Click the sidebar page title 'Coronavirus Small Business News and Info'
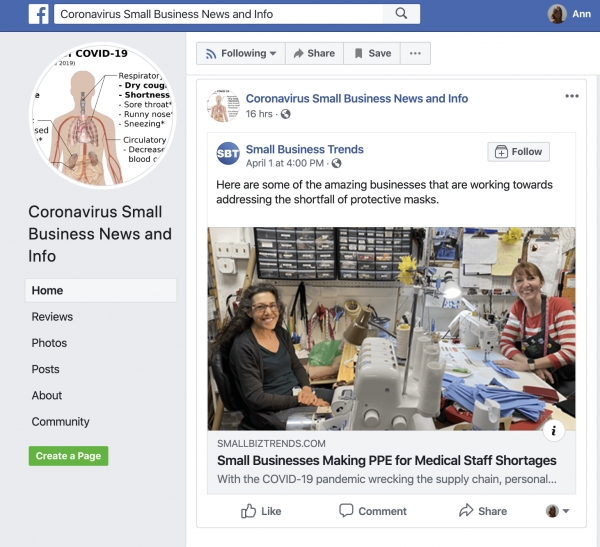Viewport: 600px width, 547px height. [100, 234]
